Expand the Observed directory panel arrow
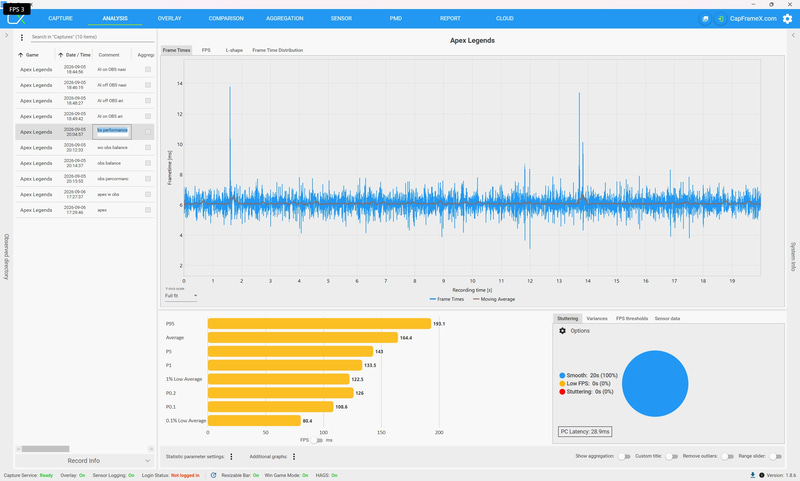 [6, 36]
